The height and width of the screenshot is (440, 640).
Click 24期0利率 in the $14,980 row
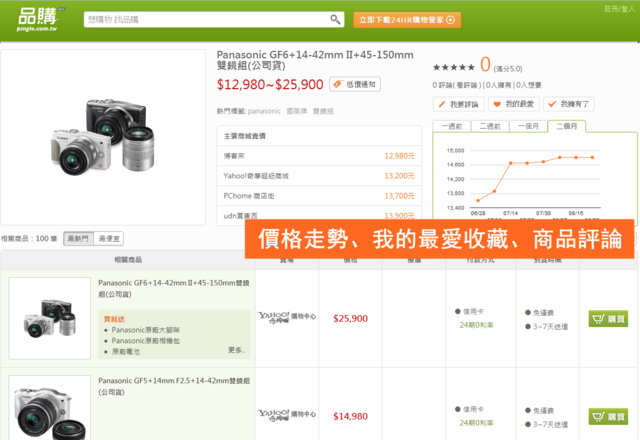476,423
